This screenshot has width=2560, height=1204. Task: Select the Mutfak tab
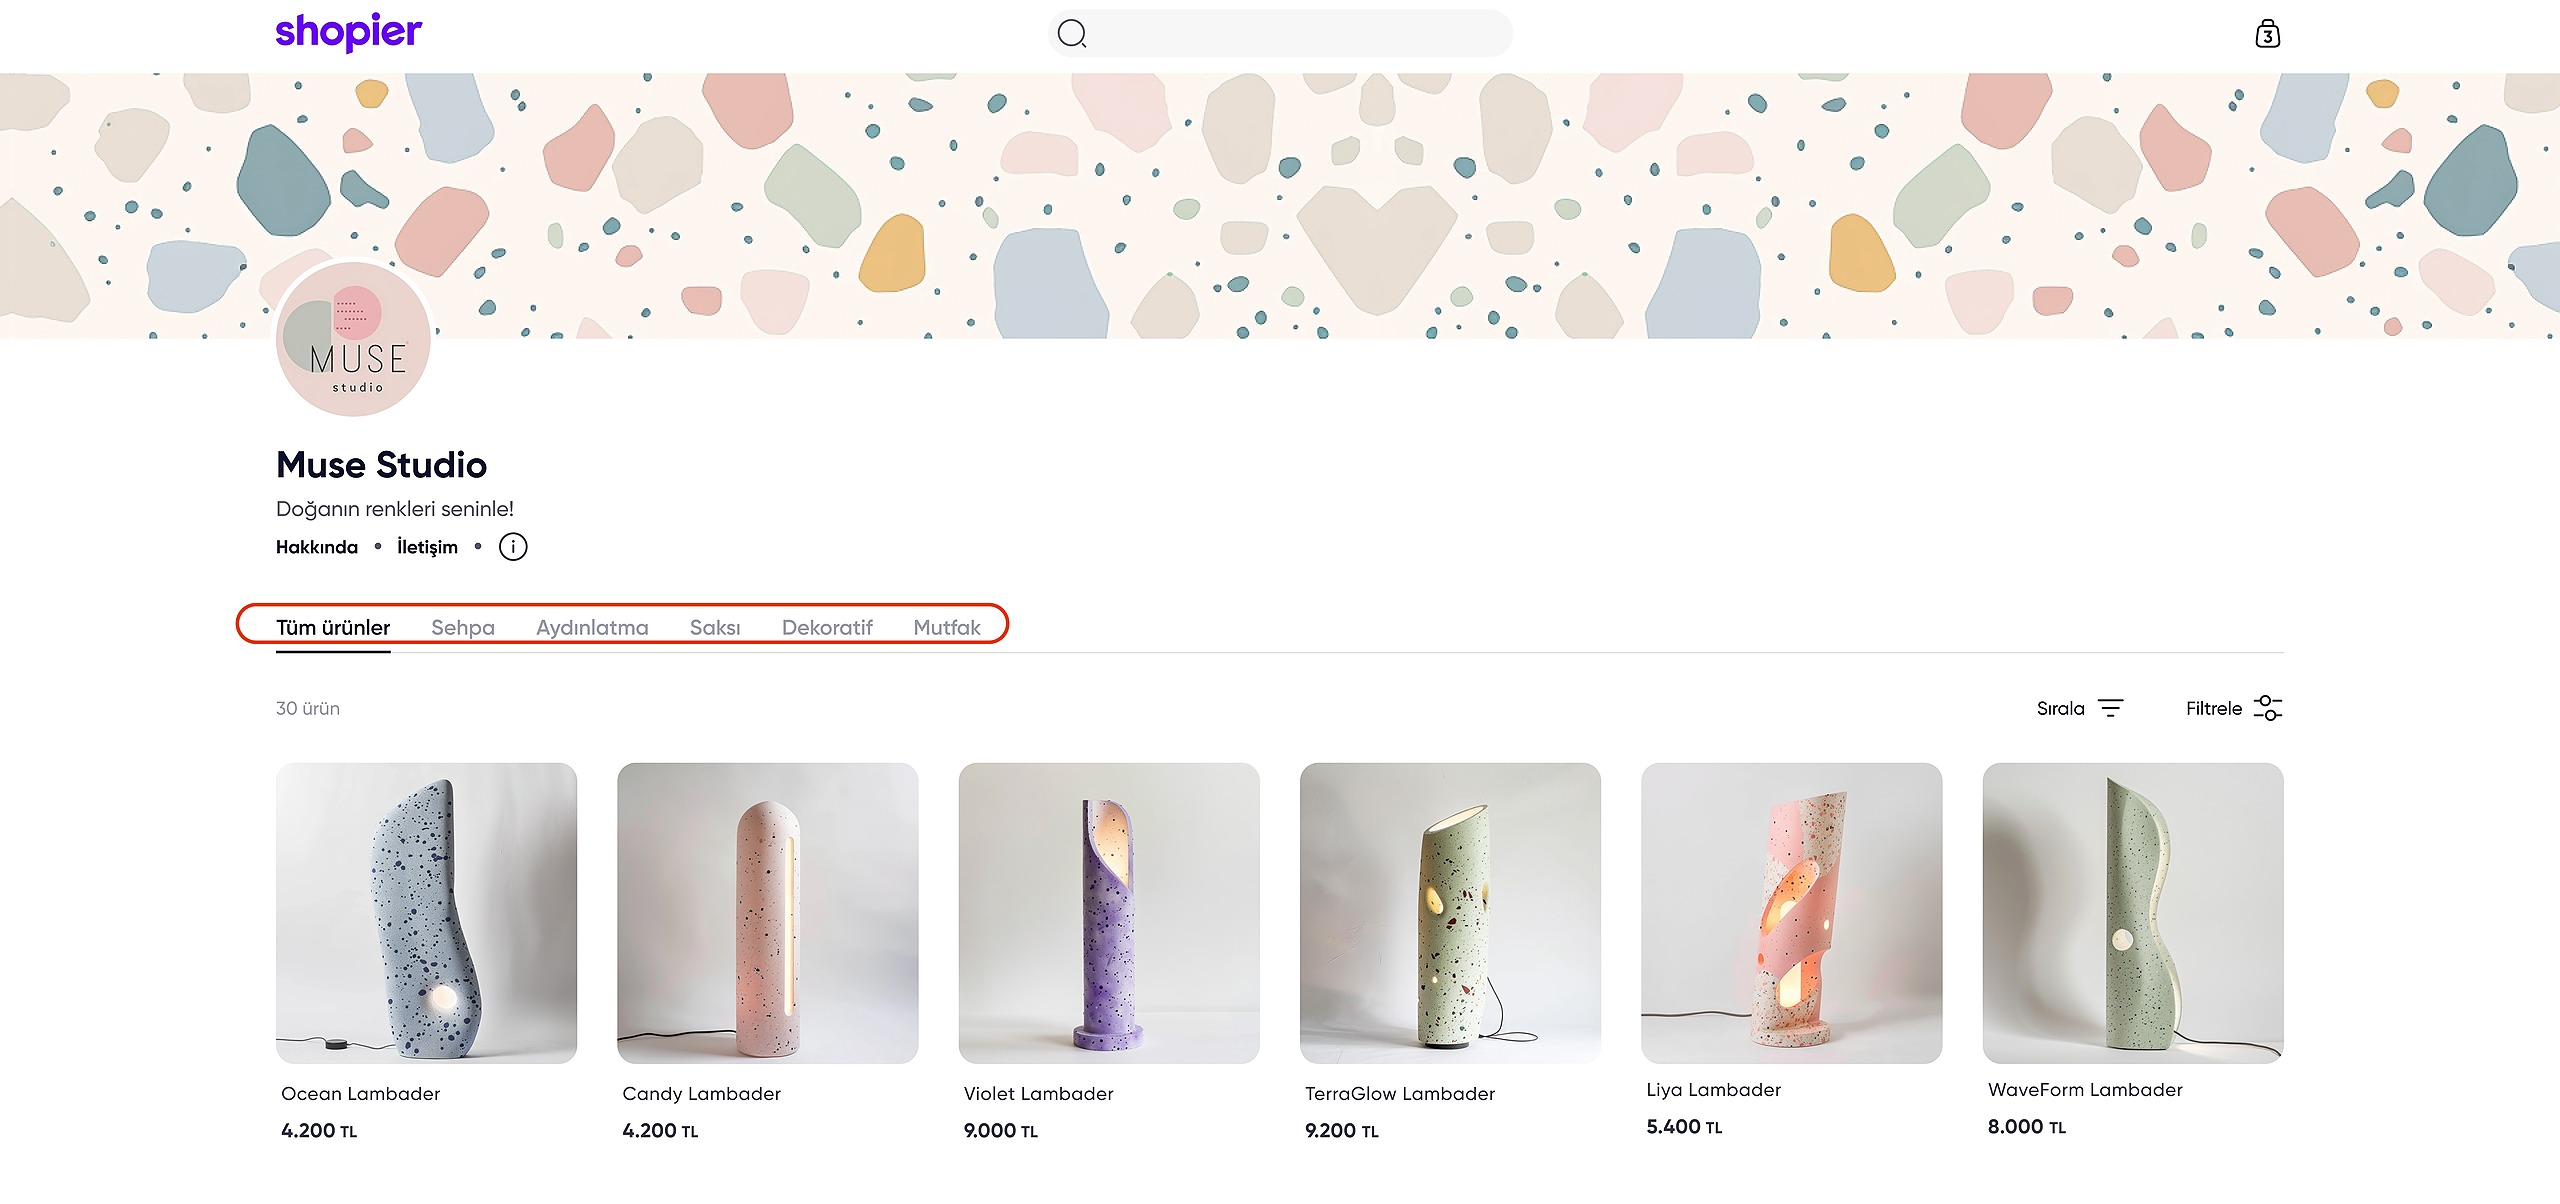[946, 627]
